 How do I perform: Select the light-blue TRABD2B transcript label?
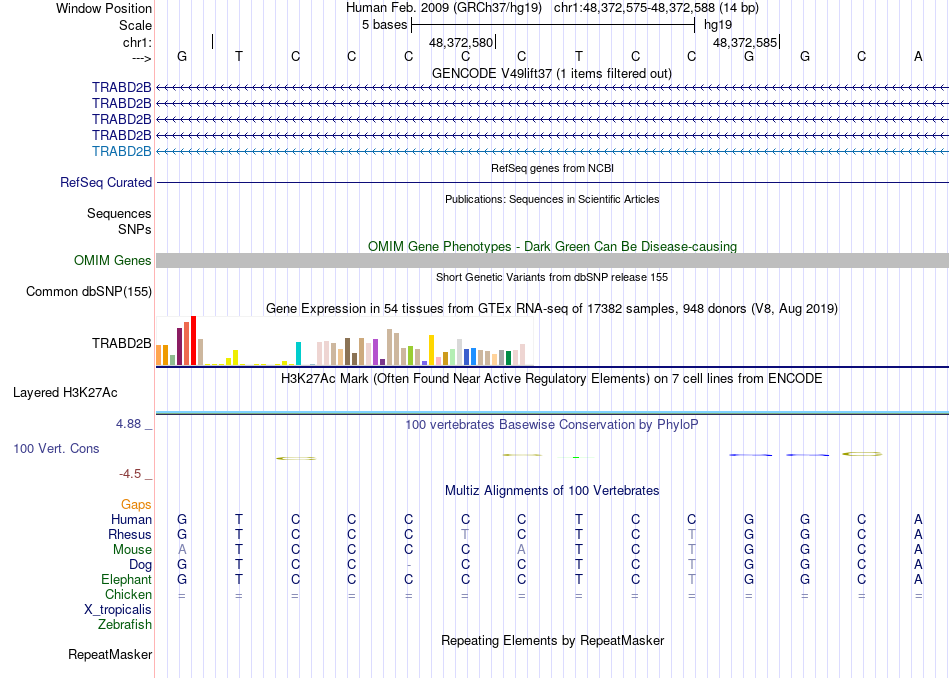click(x=122, y=151)
